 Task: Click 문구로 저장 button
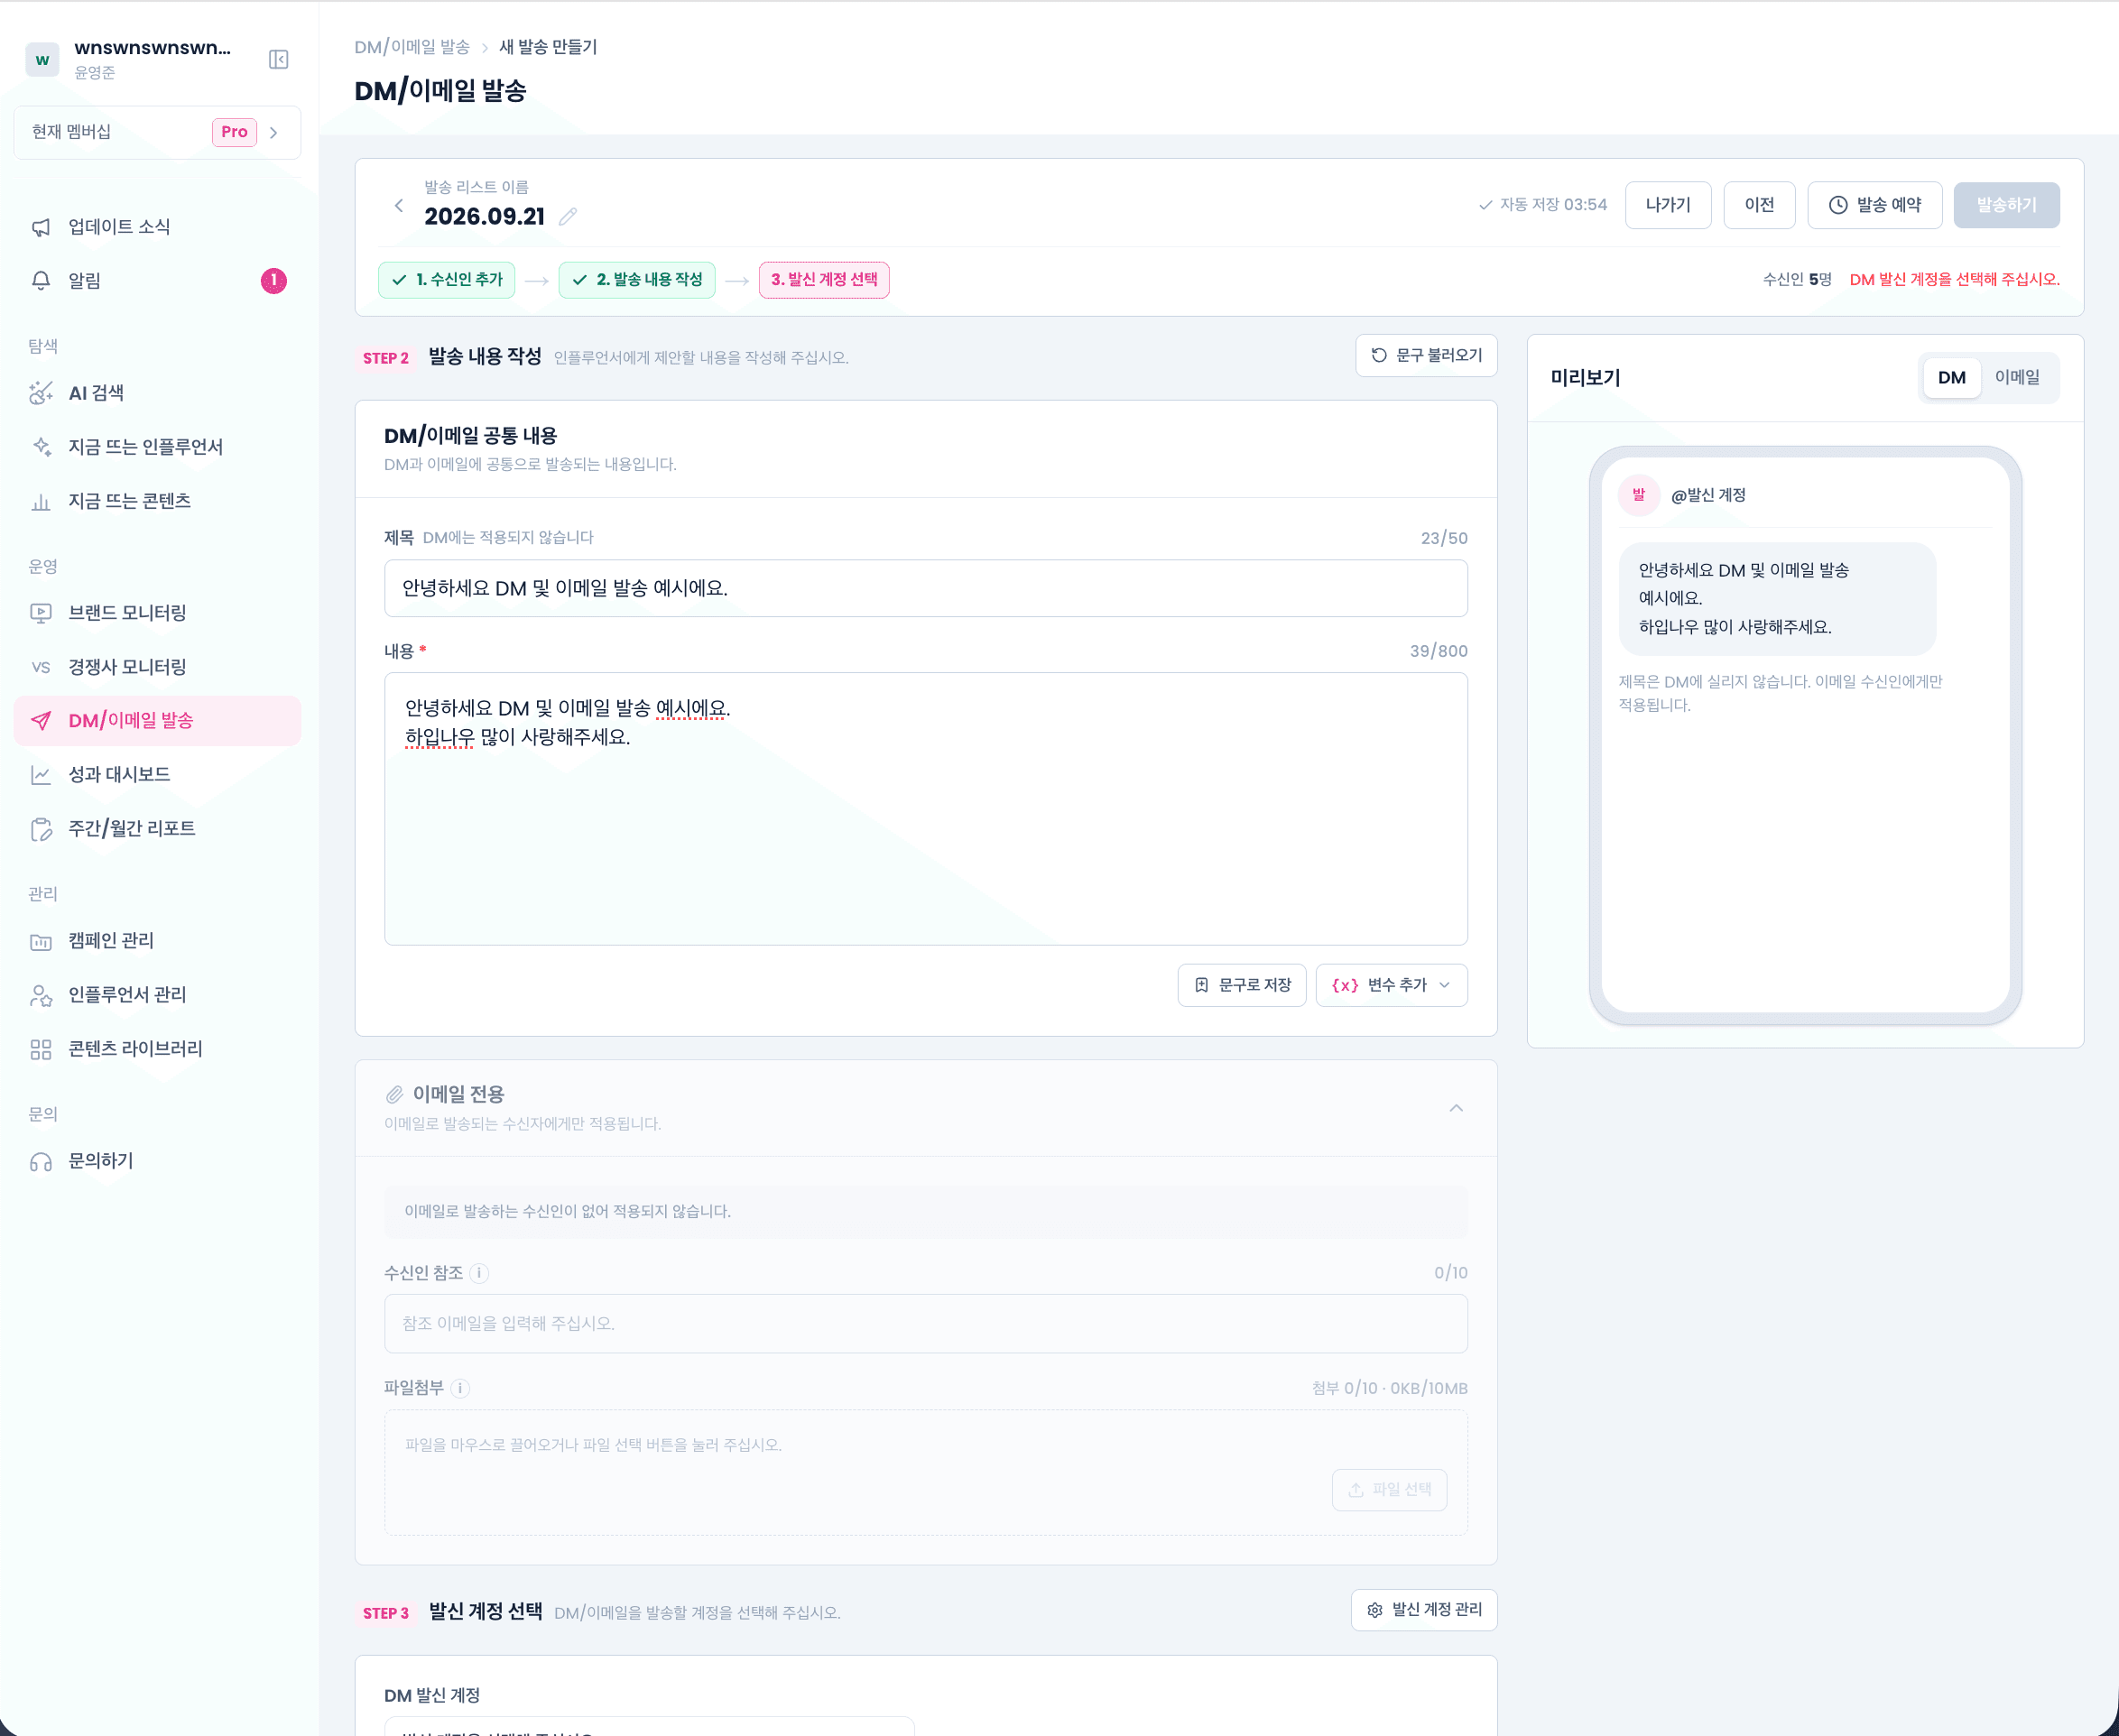coord(1242,985)
